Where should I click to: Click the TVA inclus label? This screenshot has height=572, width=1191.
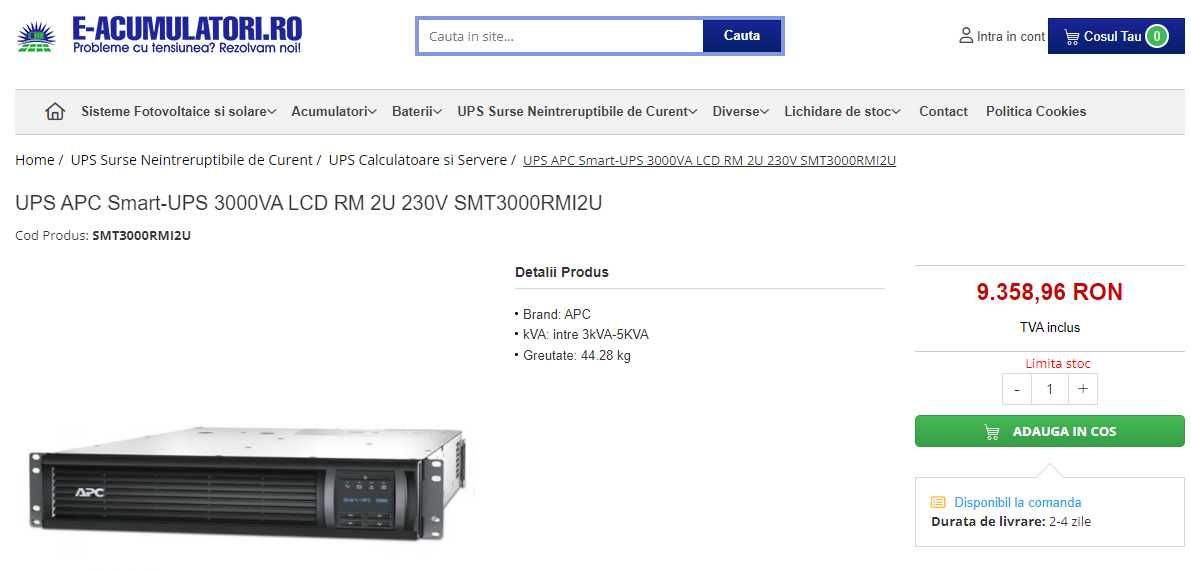coord(1050,327)
